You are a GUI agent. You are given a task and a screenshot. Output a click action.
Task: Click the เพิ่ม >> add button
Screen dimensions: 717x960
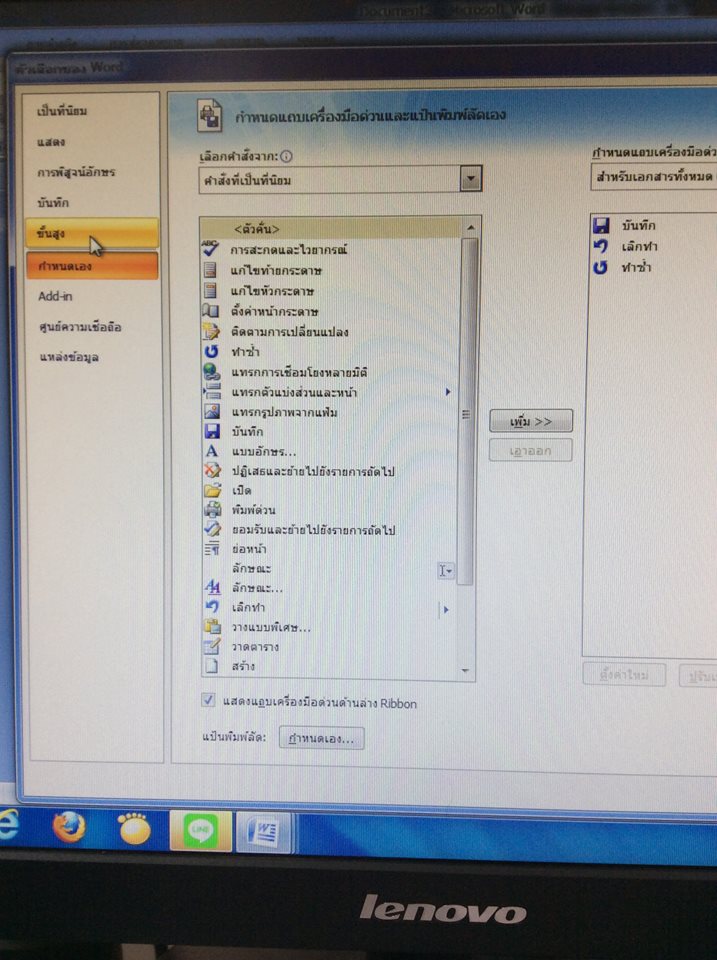531,421
